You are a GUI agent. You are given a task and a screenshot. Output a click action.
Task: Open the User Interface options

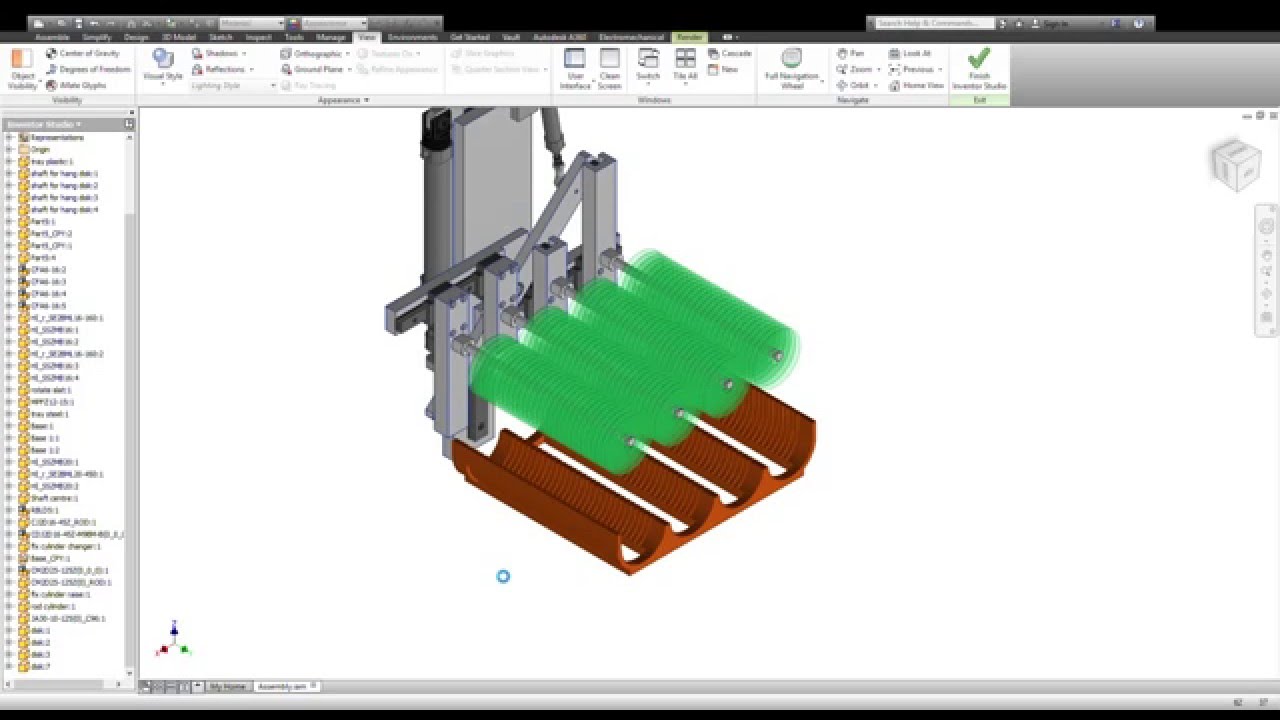(x=575, y=69)
